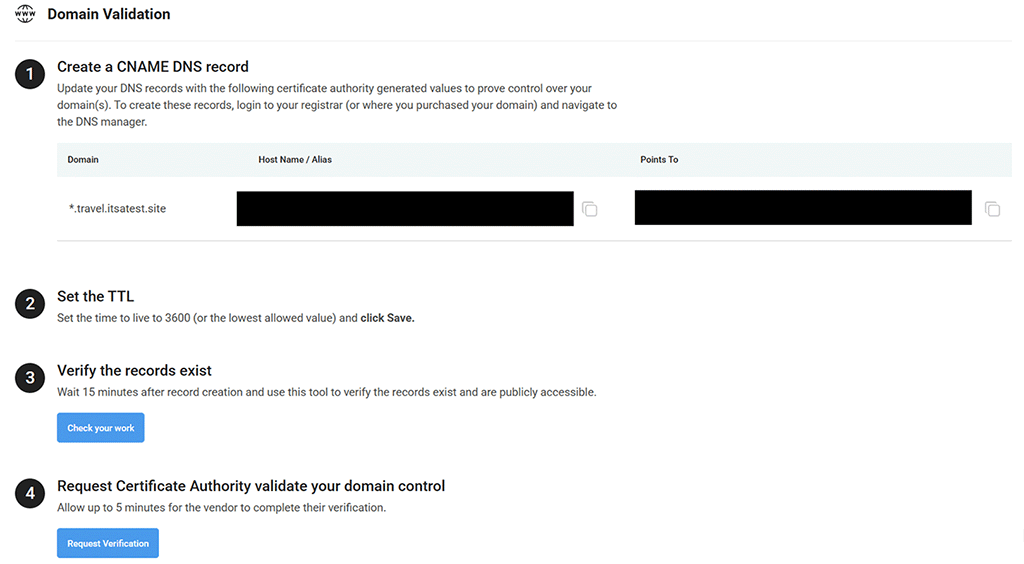Click the Host Name / Alias column header
Viewport: 1024px width, 564px height.
[x=295, y=160]
